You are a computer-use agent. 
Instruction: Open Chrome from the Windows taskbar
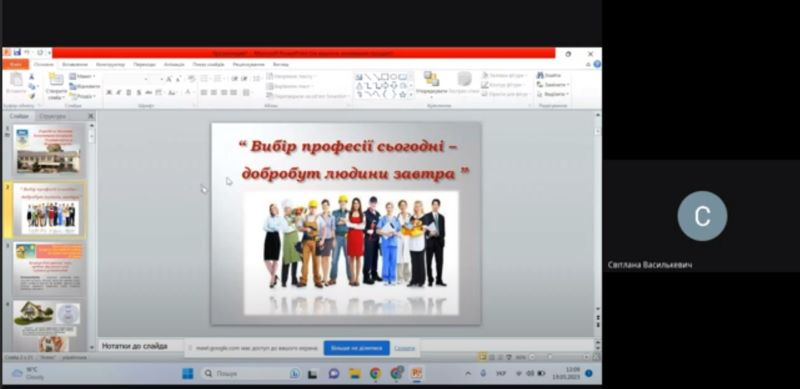(x=376, y=374)
